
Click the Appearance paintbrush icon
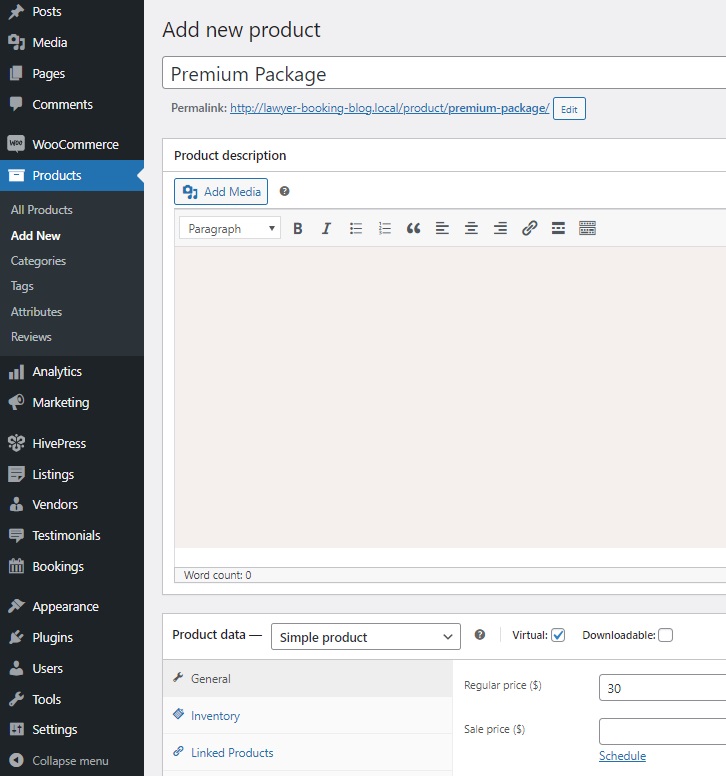[x=16, y=606]
